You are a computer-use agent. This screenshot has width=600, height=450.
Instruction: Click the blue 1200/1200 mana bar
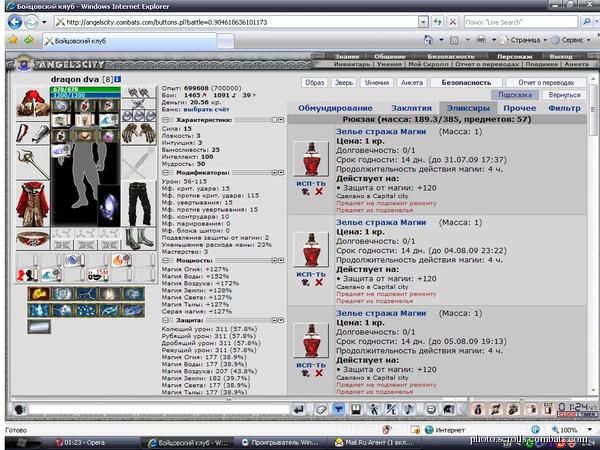(x=85, y=95)
